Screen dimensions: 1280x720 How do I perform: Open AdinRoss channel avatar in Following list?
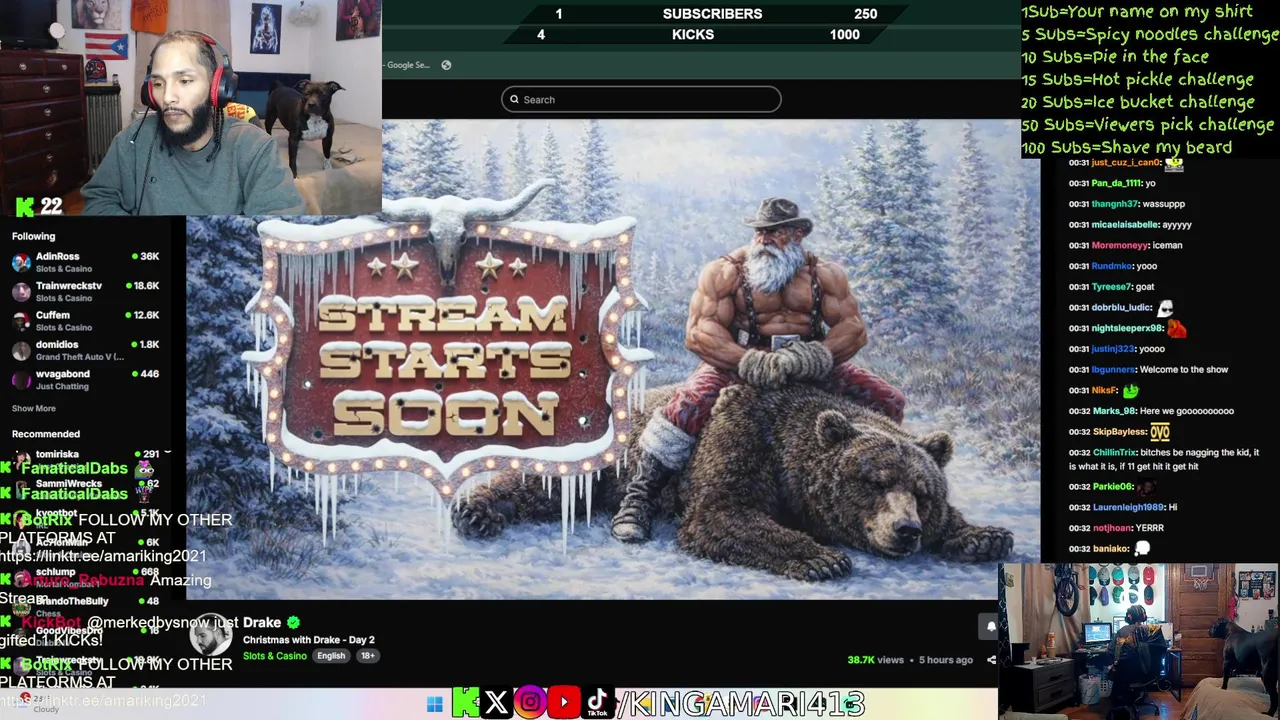coord(21,262)
